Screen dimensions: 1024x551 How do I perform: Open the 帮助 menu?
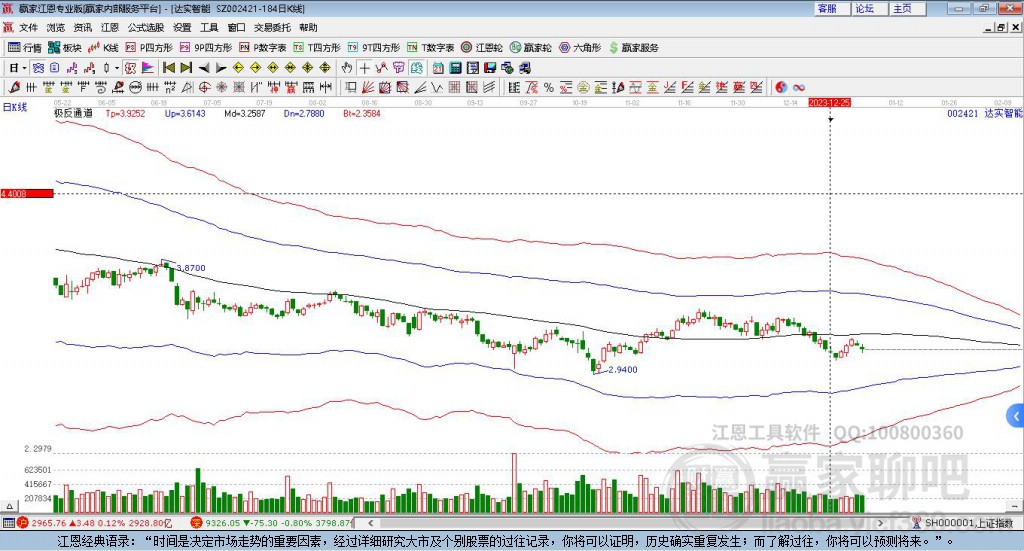click(x=308, y=27)
